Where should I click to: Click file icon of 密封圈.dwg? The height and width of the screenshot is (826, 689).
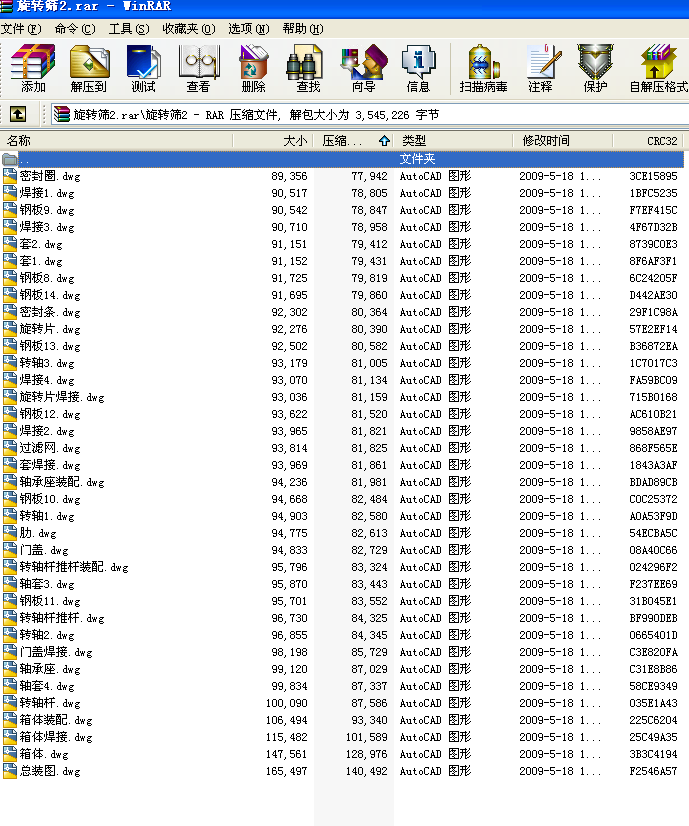pos(9,176)
